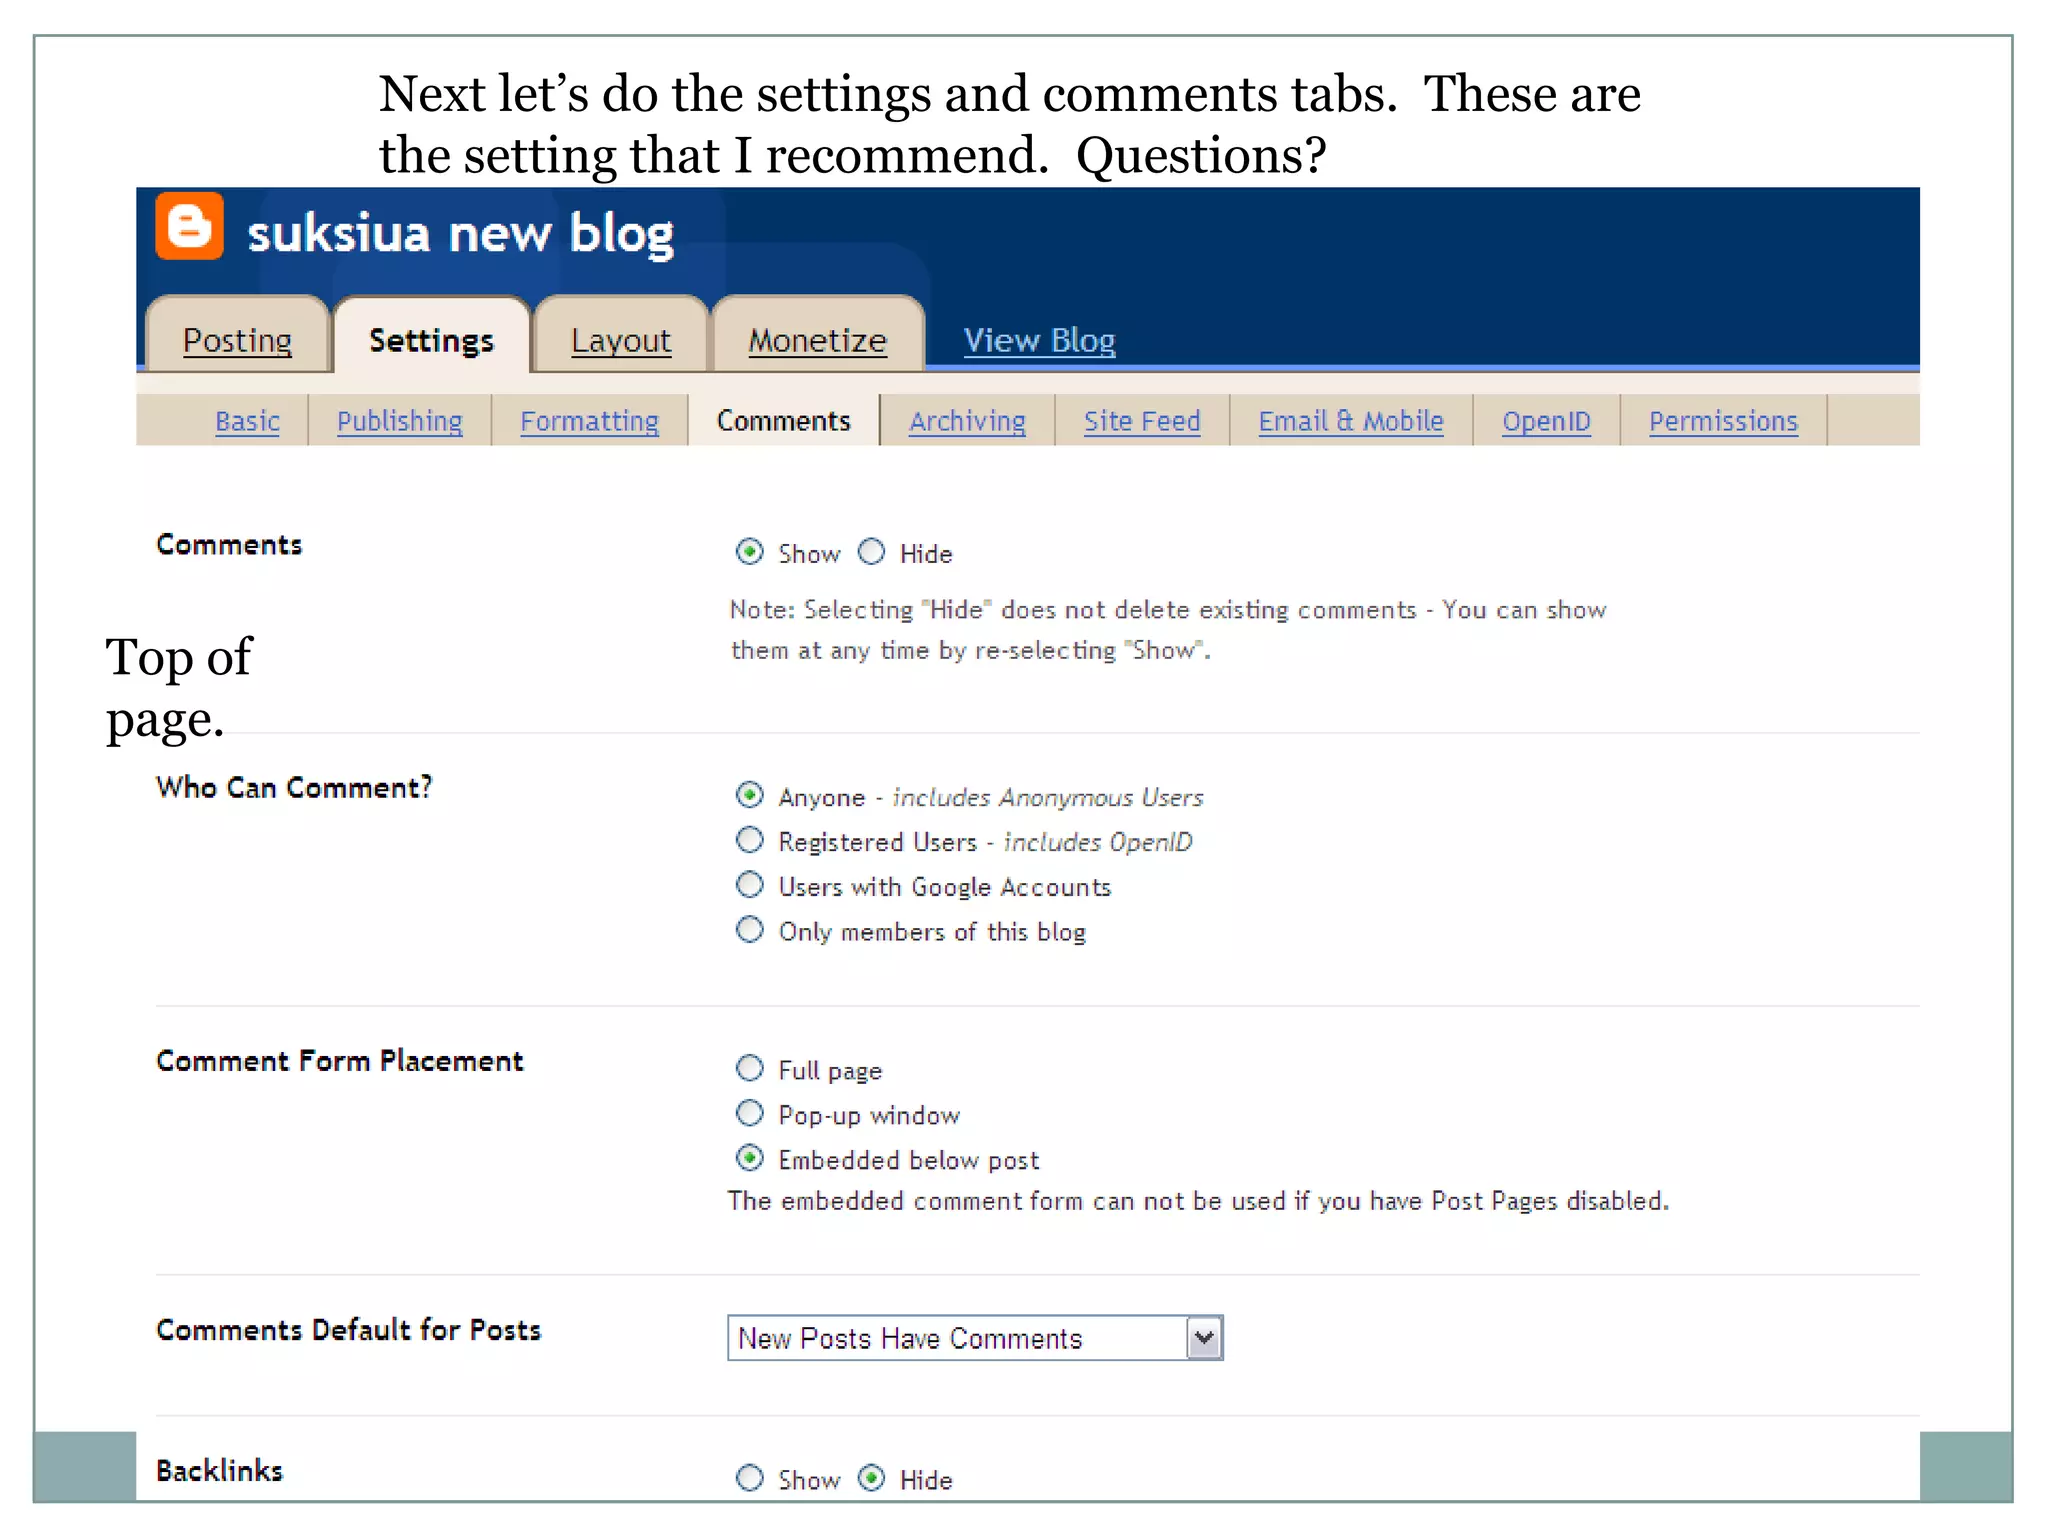Open Comments Default for Posts dropdown
This screenshot has height=1536, width=2048.
(975, 1338)
